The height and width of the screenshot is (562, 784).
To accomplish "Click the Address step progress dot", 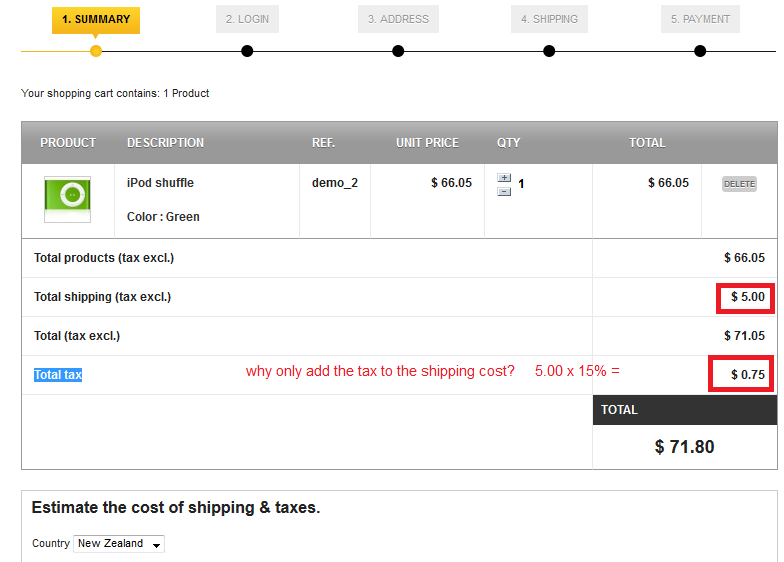I will pos(398,51).
